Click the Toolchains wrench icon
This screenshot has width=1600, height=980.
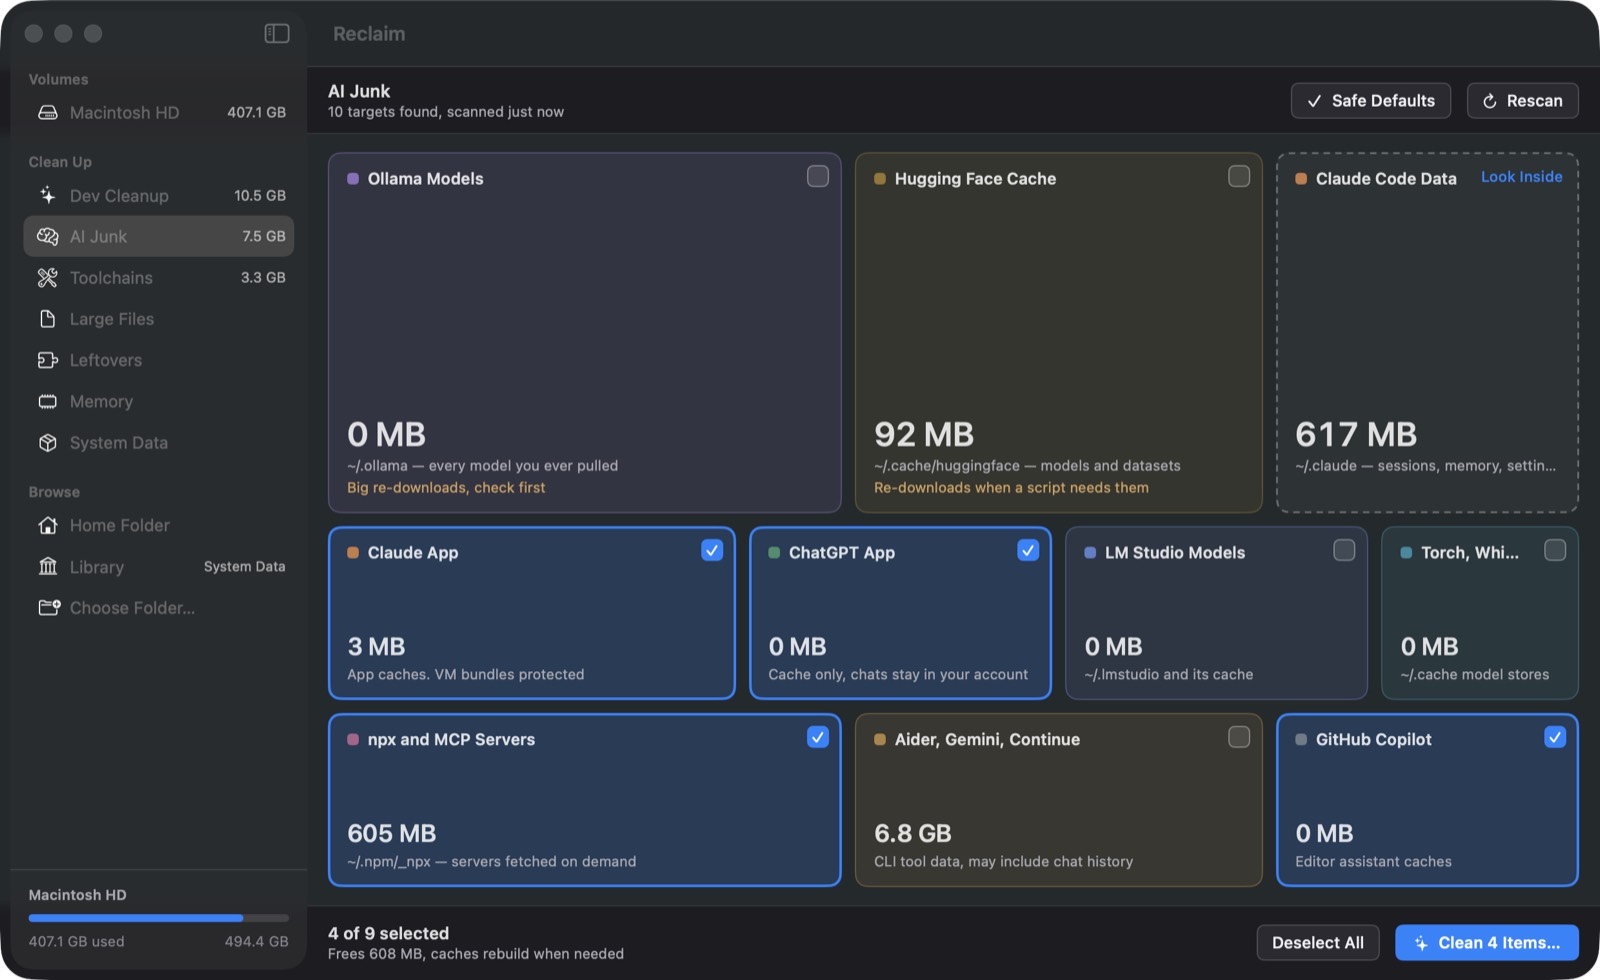click(48, 278)
